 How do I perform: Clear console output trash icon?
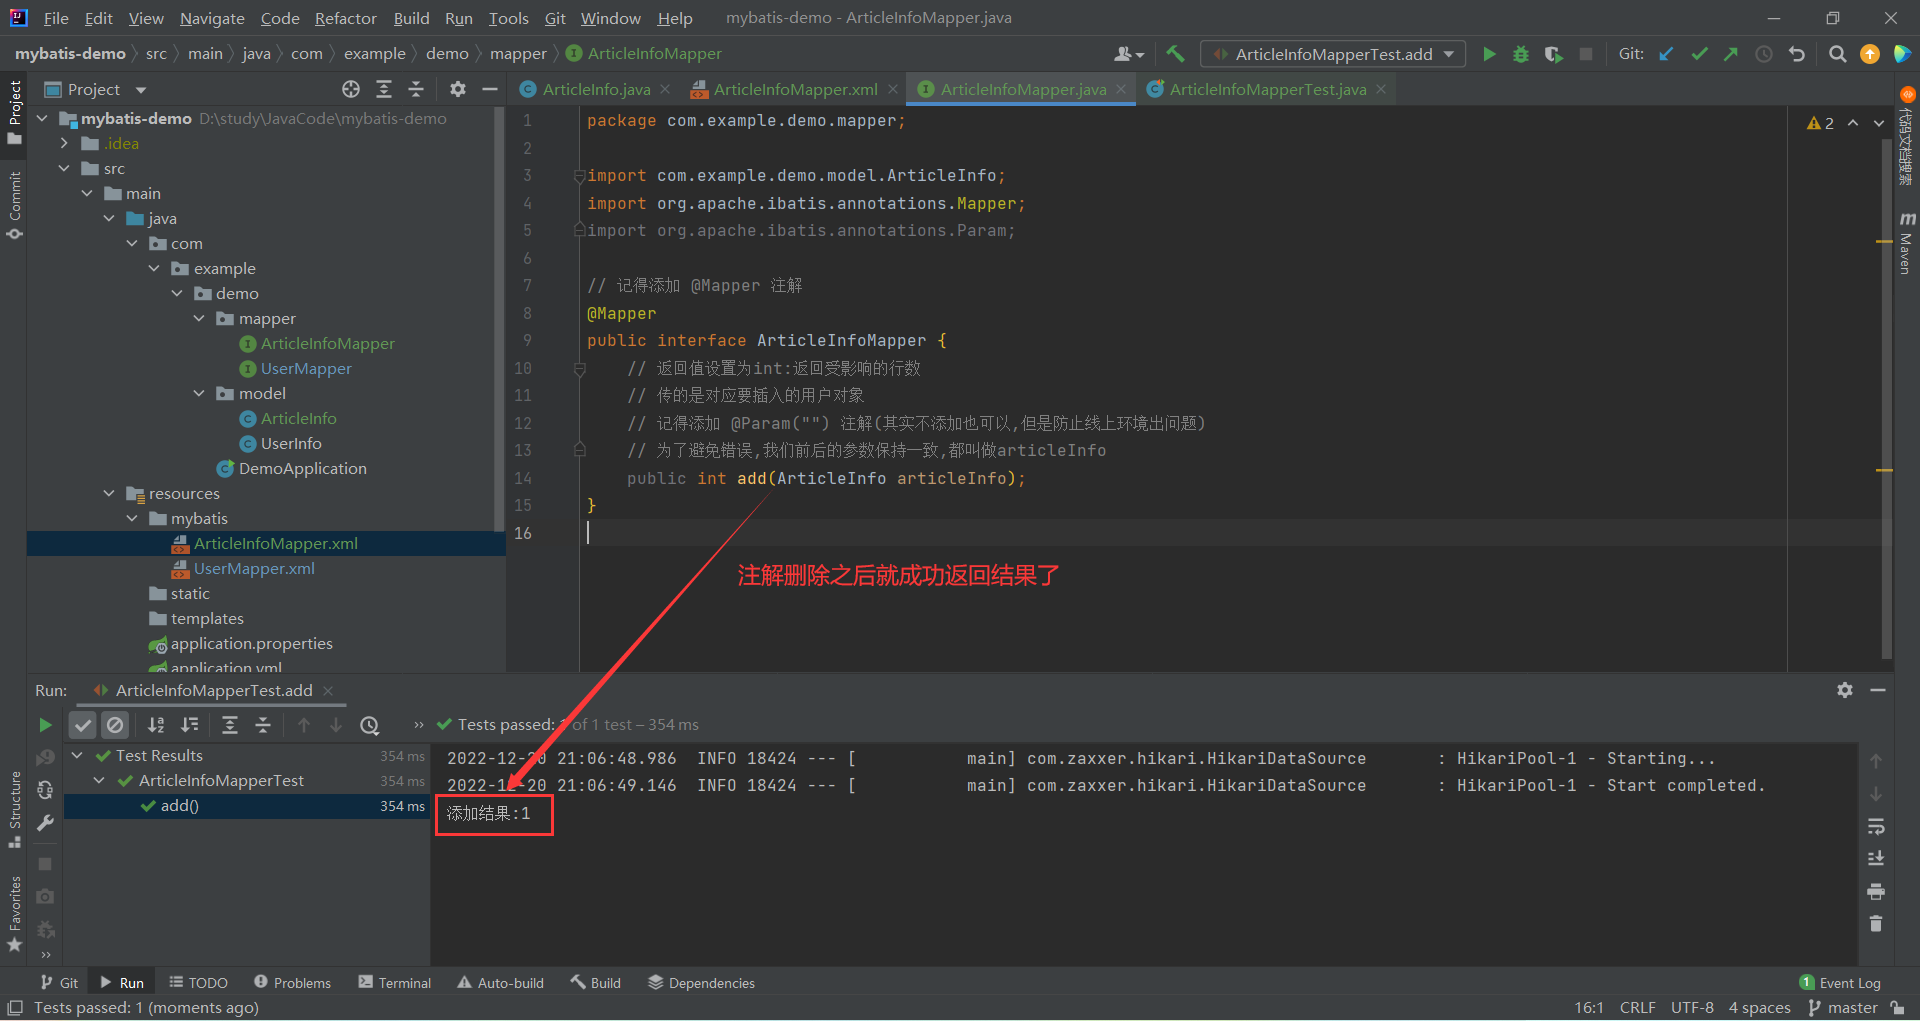[x=1876, y=923]
